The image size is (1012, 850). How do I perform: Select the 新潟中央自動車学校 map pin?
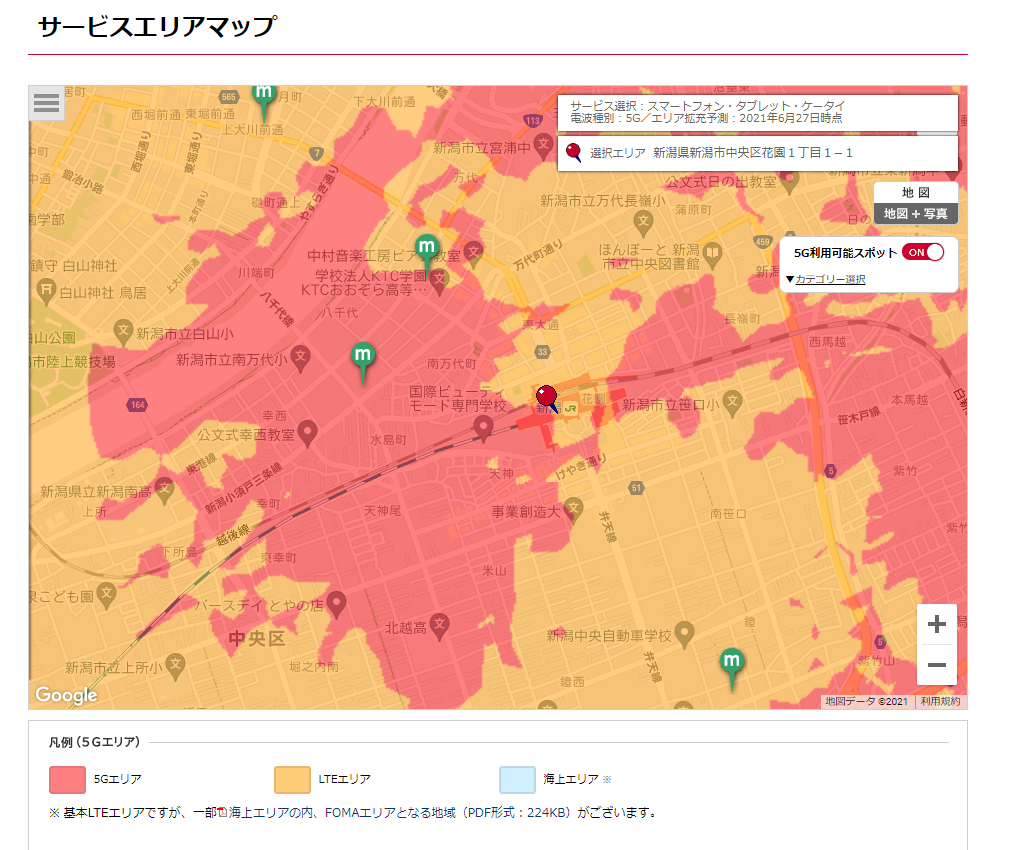684,634
